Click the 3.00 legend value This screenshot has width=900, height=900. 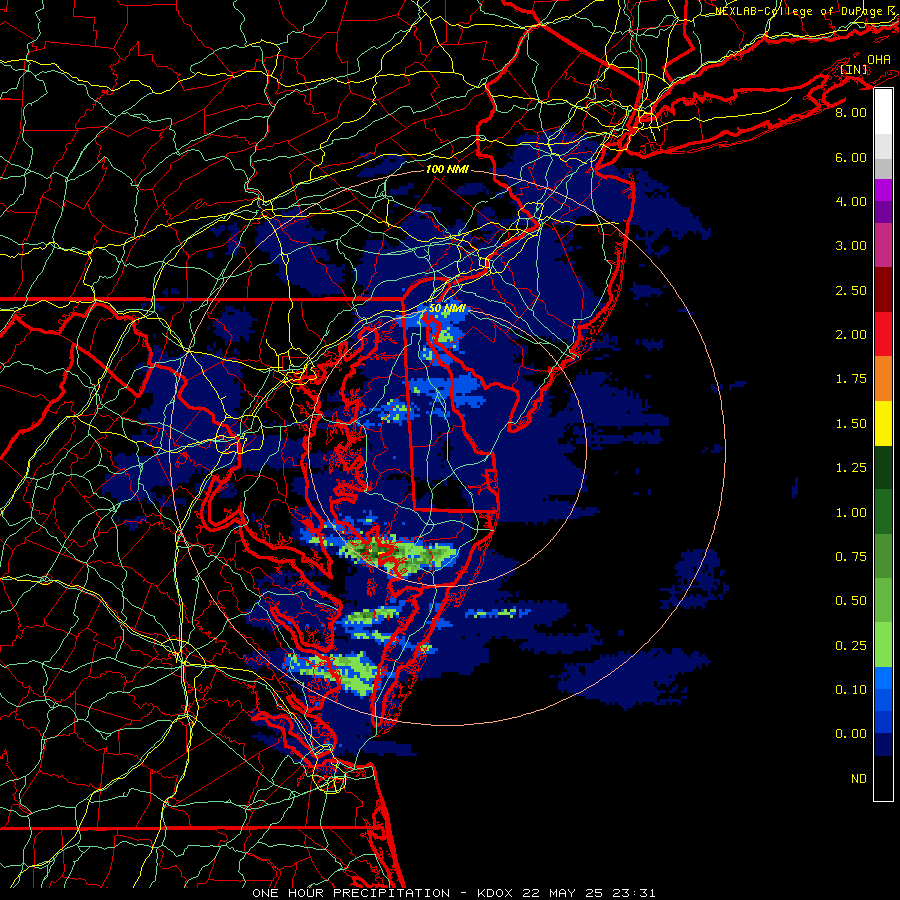[851, 246]
